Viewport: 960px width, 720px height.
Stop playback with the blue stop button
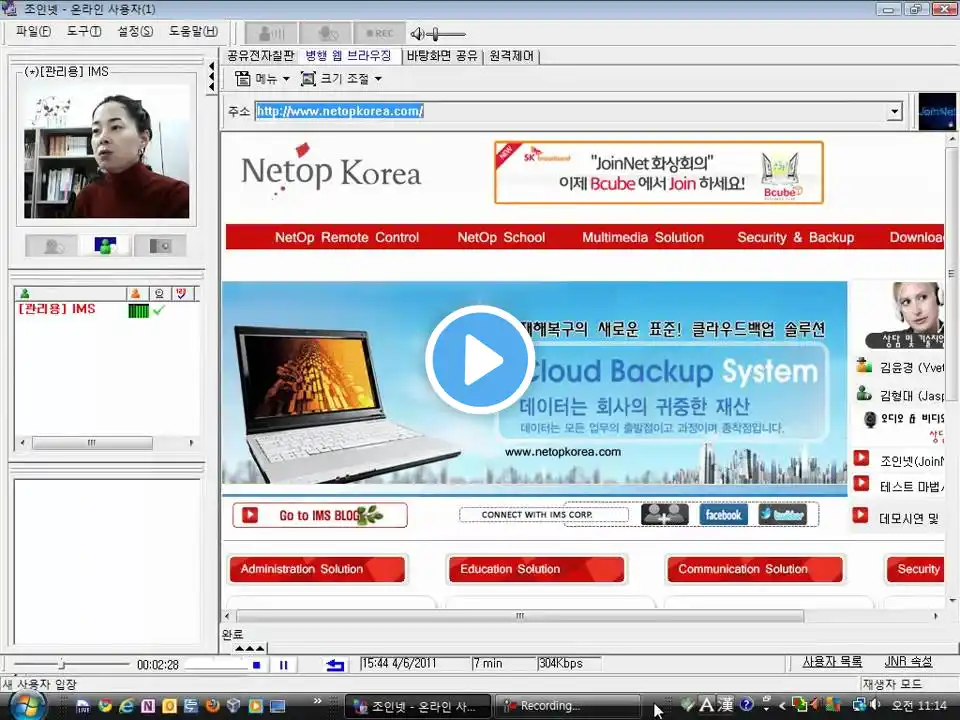click(257, 665)
